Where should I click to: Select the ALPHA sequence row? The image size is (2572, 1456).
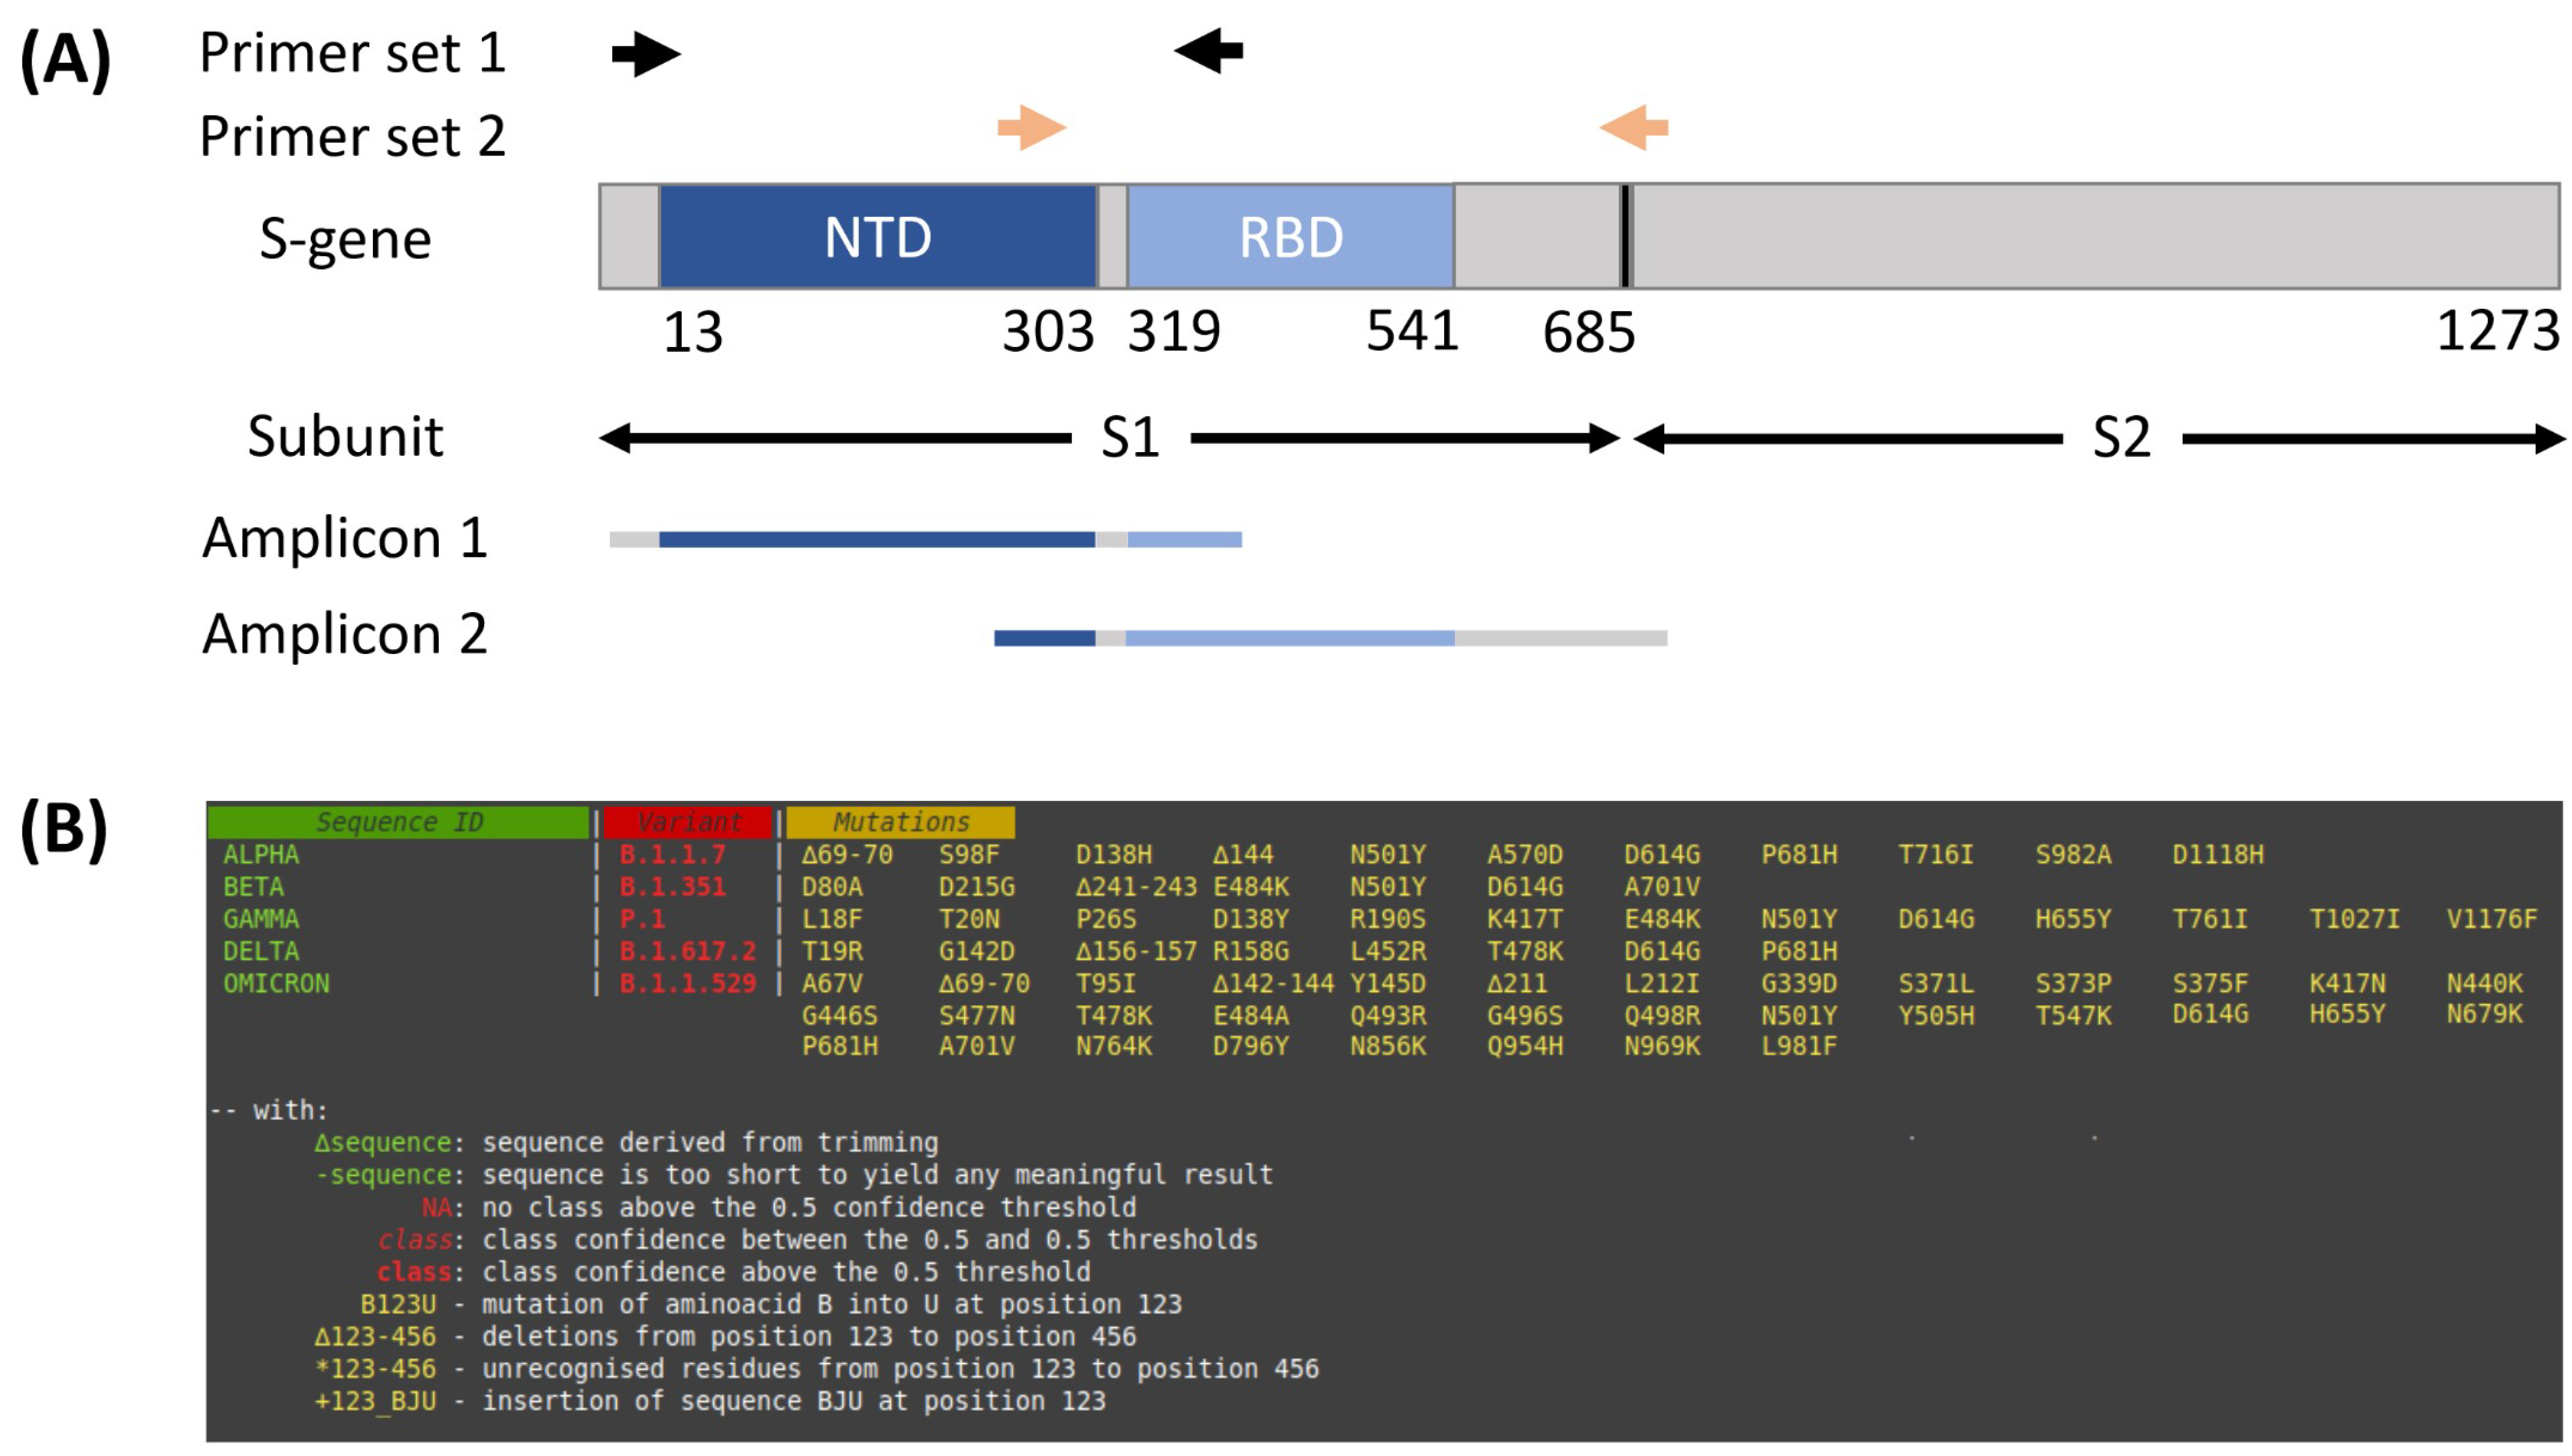[261, 855]
